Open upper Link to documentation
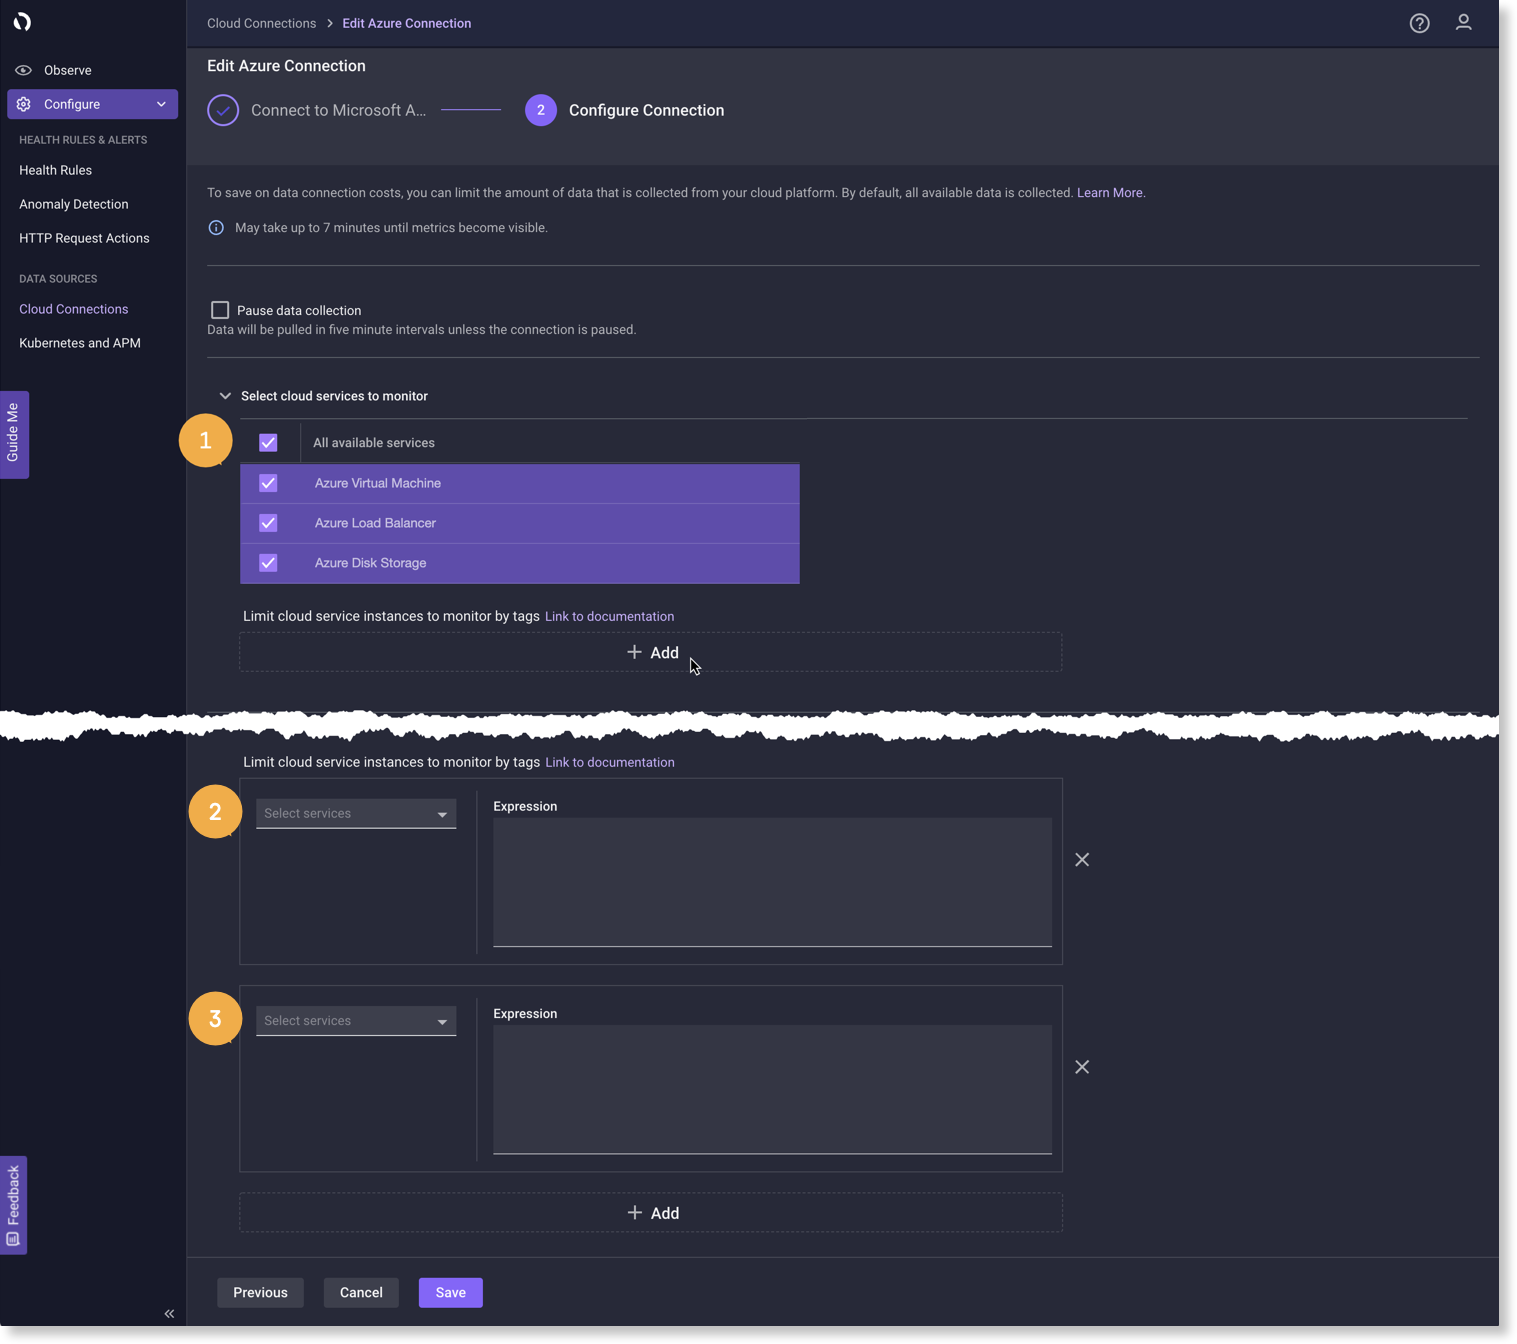1517x1344 pixels. (609, 616)
